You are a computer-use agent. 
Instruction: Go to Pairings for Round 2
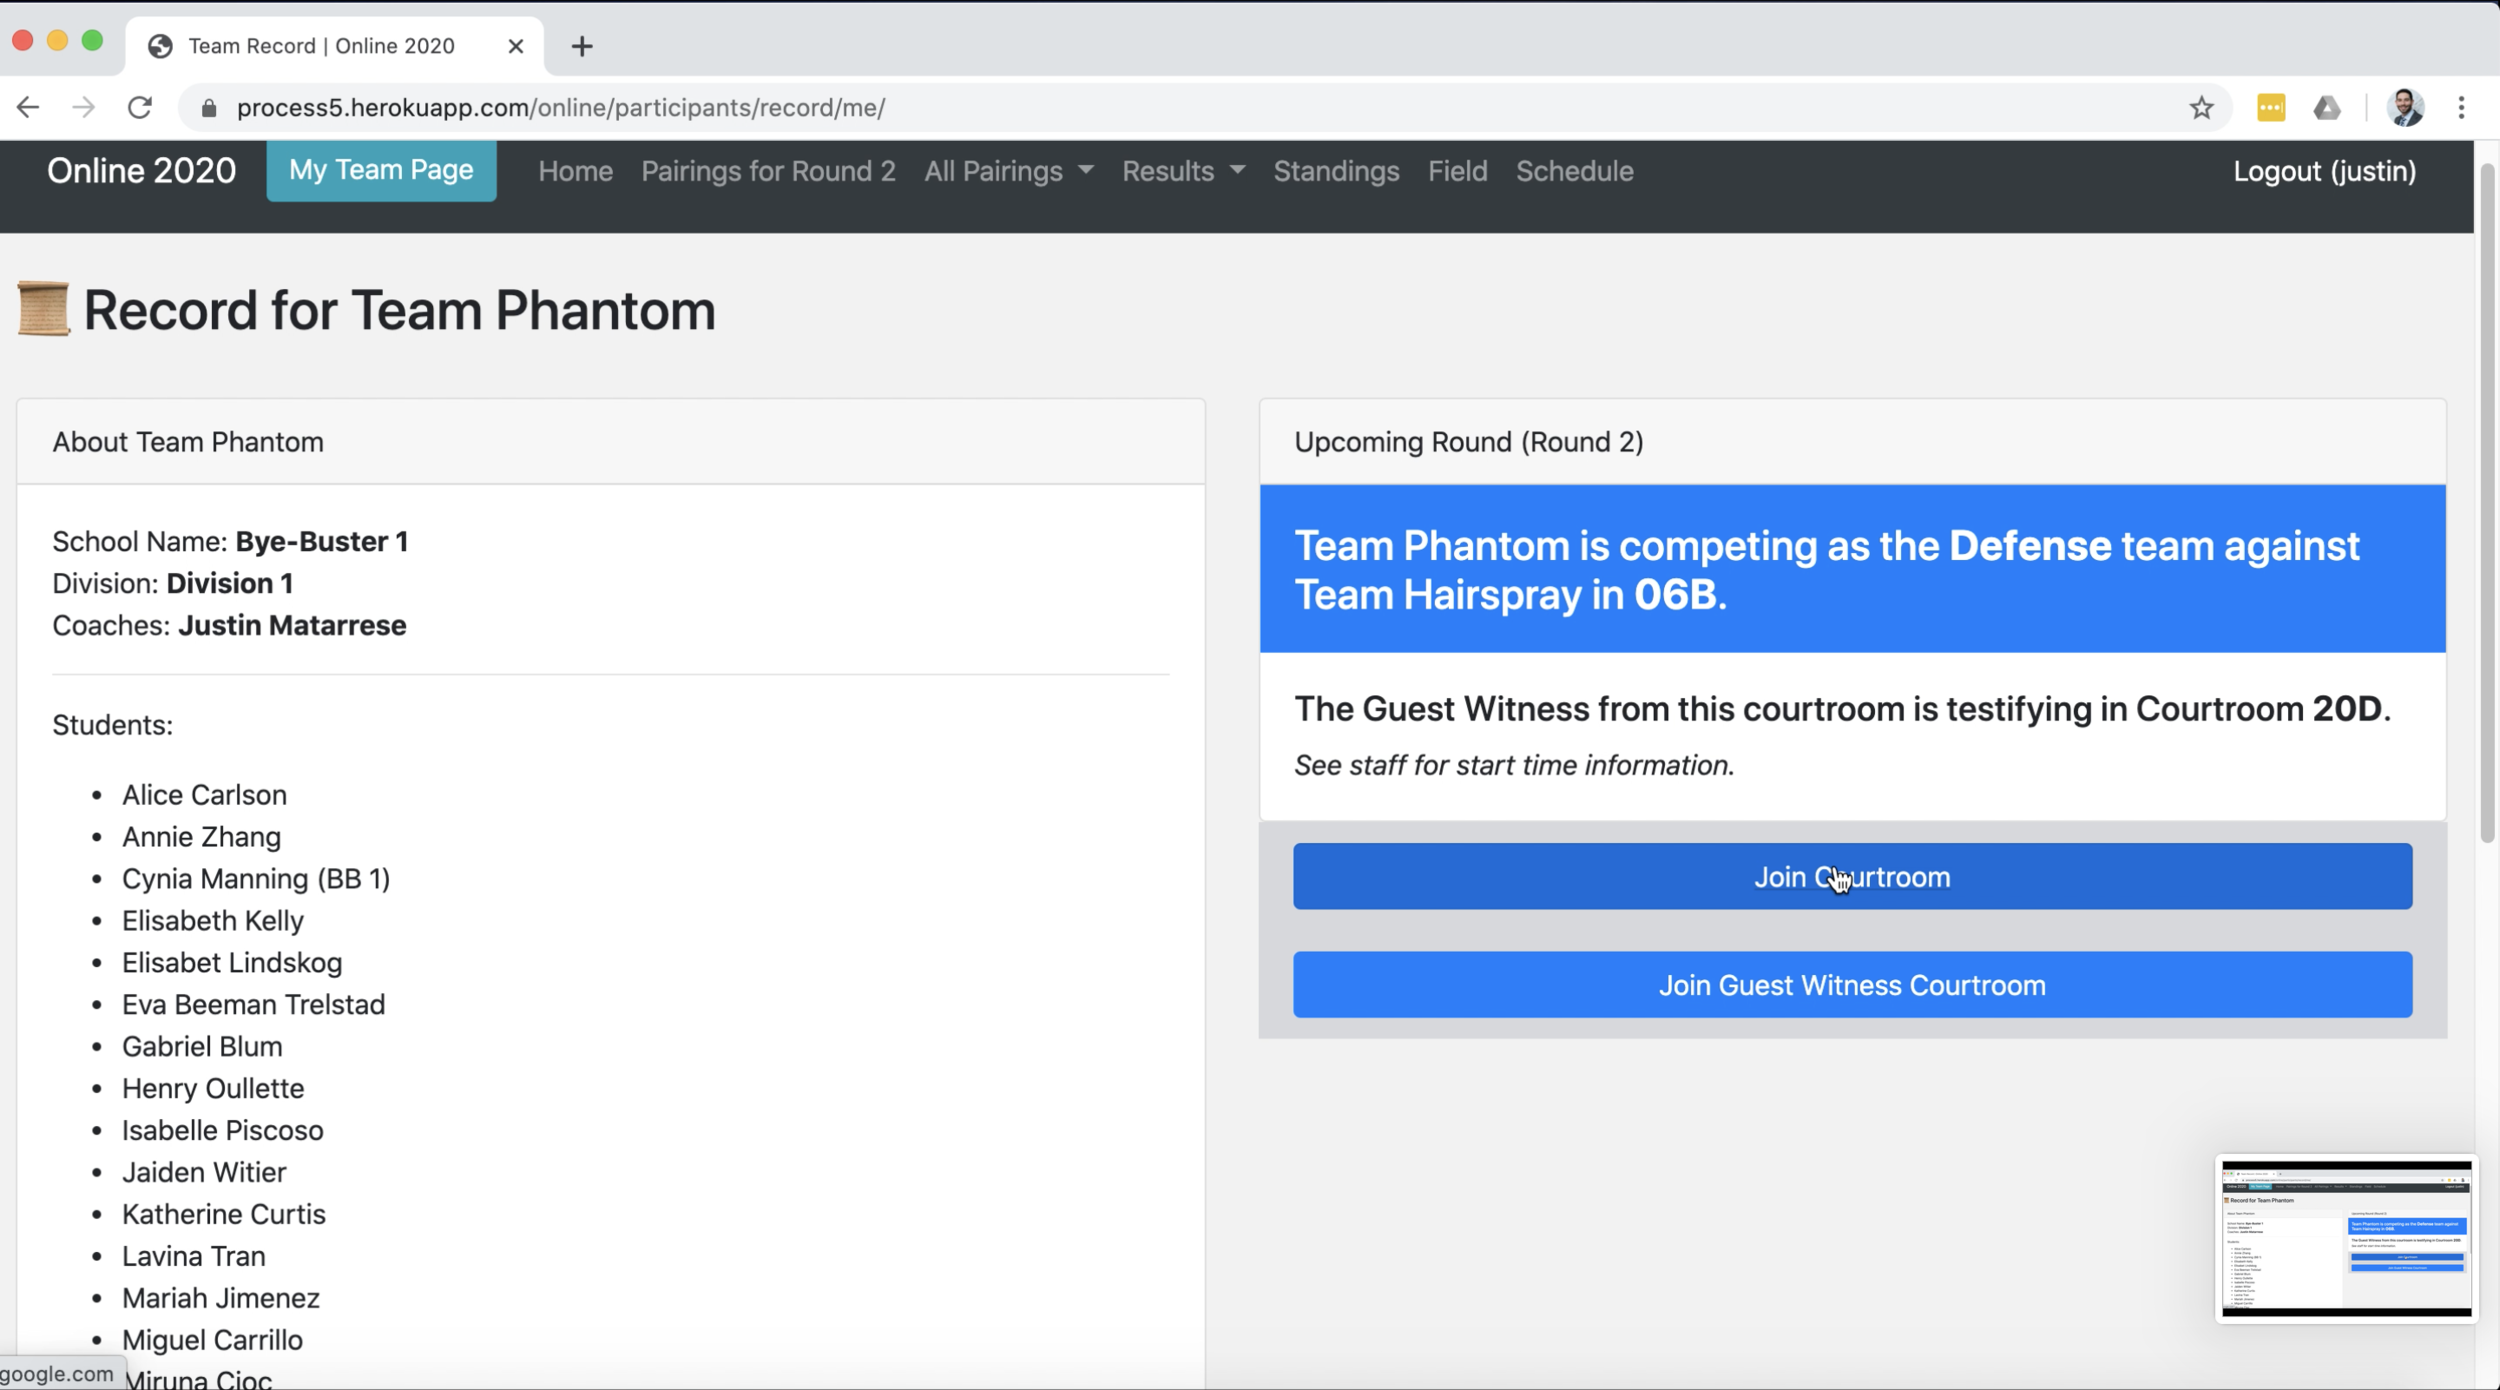[x=768, y=171]
